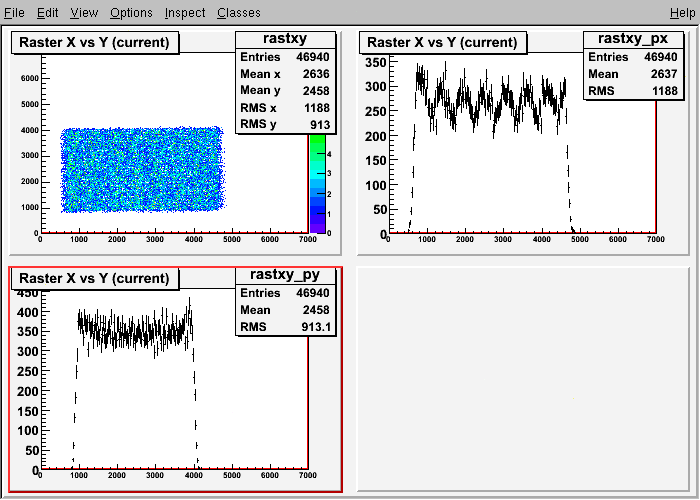
Task: Click the 6000 label on rastxy y-axis
Action: [x=29, y=79]
